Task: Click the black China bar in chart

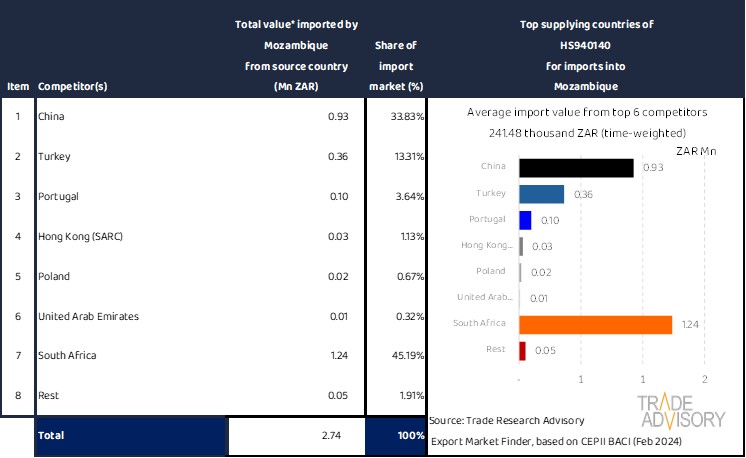Action: pyautogui.click(x=576, y=168)
